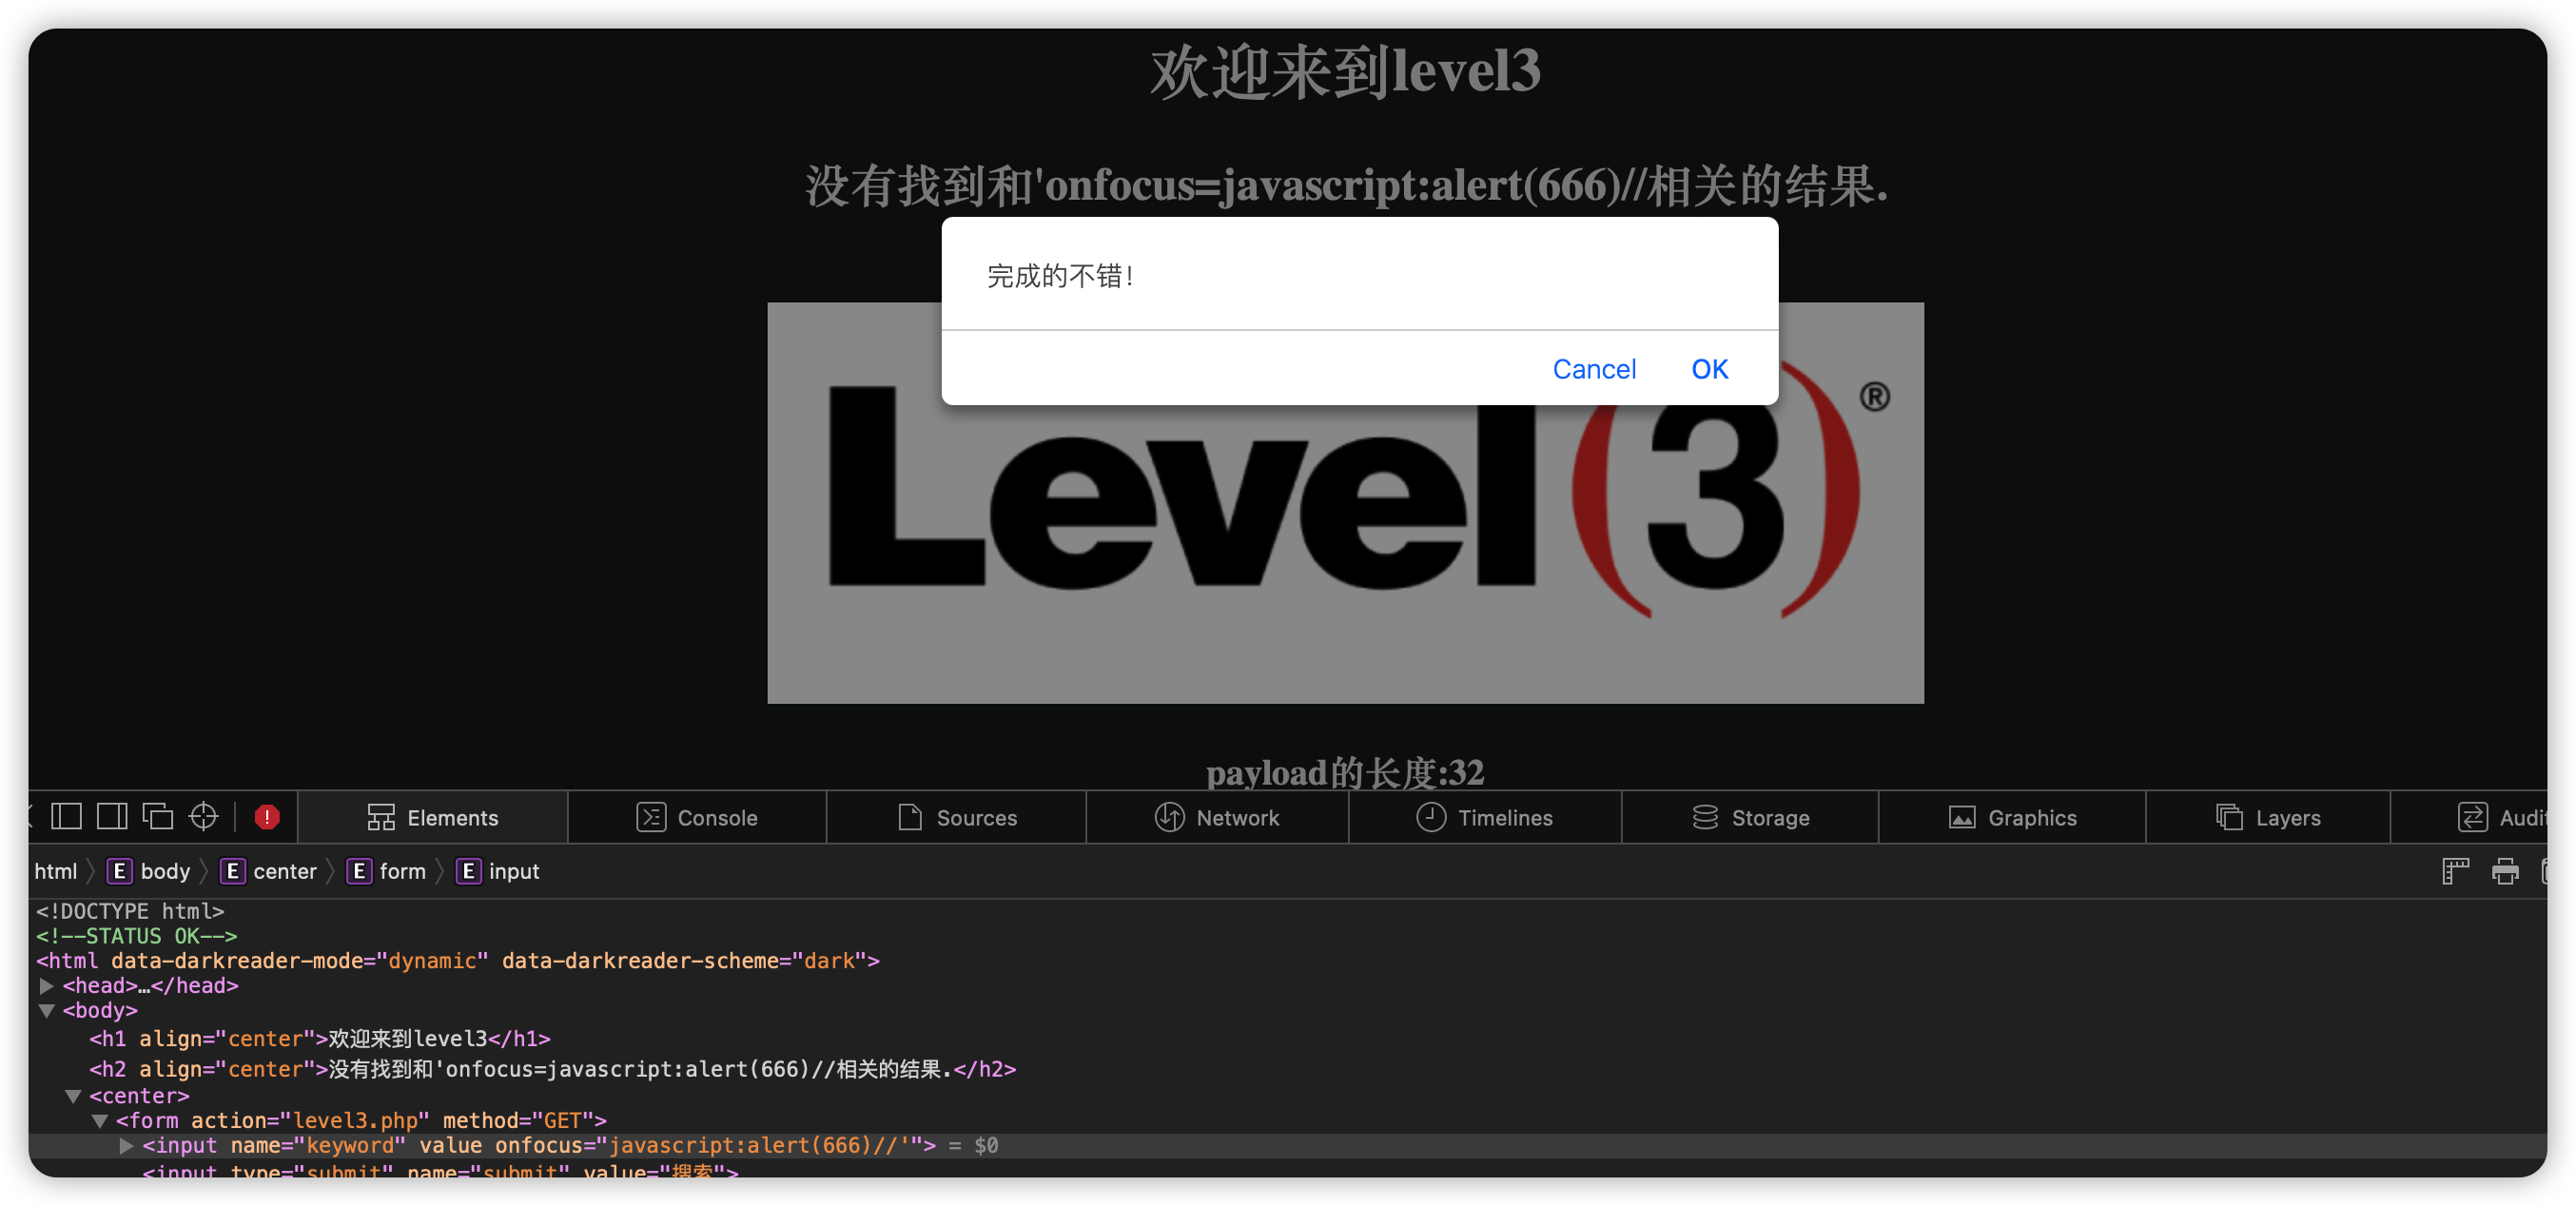Click the print styles printer icon
This screenshot has width=2576, height=1206.
coord(2505,871)
